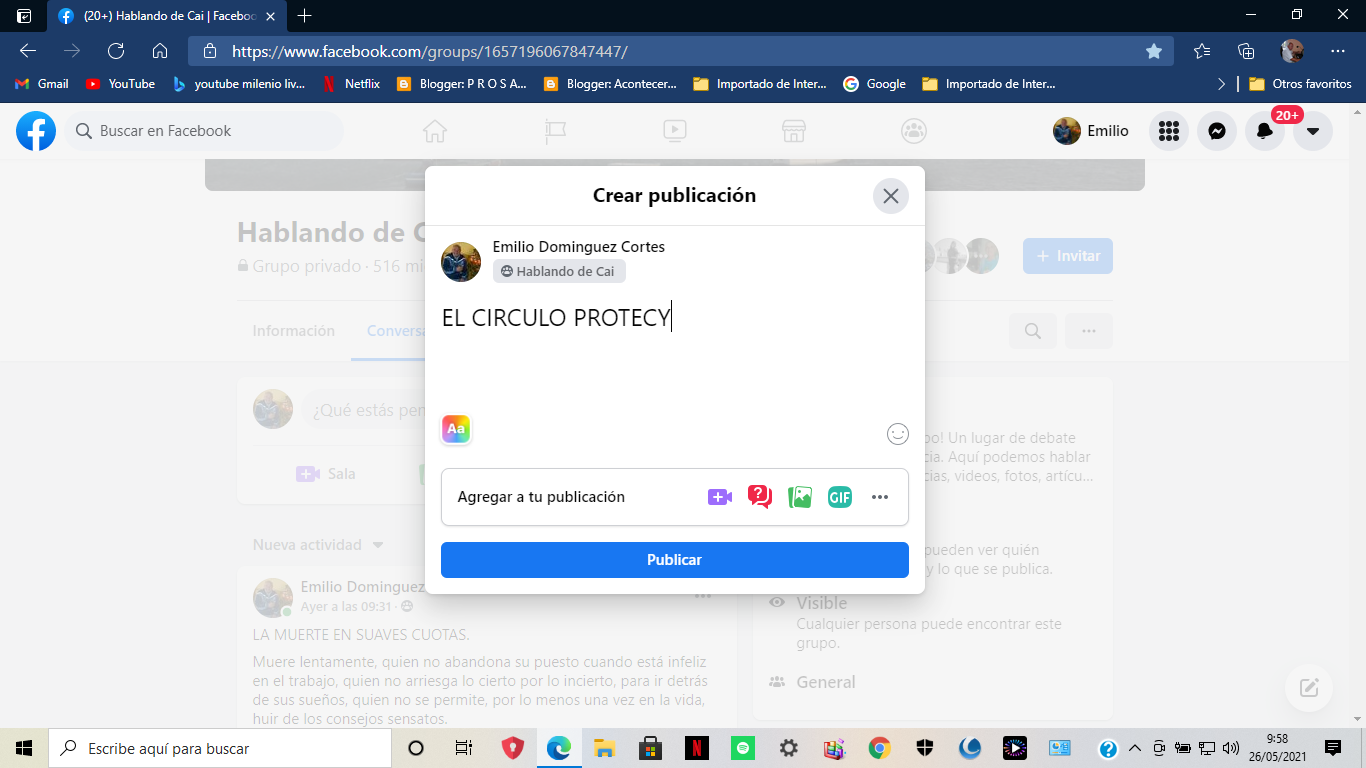Screen dimensions: 1366x768
Task: Add a video room to the post
Action: point(720,497)
